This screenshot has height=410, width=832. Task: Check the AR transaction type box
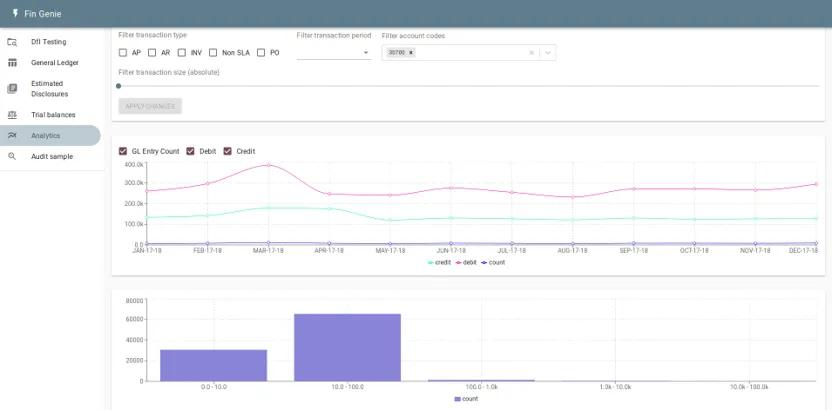[x=152, y=53]
